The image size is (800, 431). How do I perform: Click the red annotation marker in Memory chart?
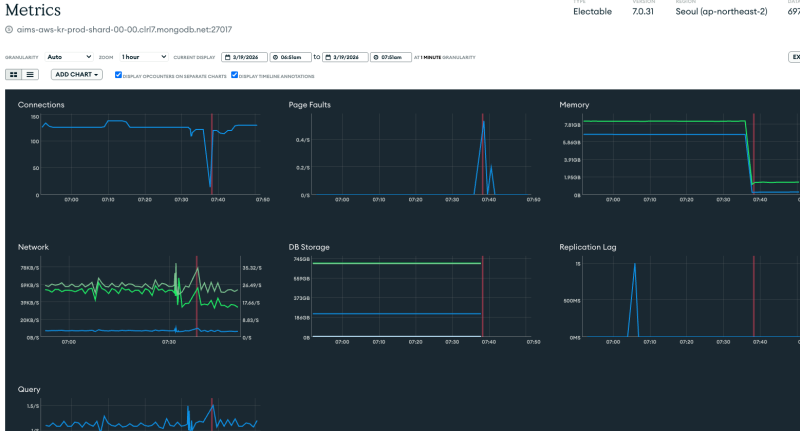(753, 150)
